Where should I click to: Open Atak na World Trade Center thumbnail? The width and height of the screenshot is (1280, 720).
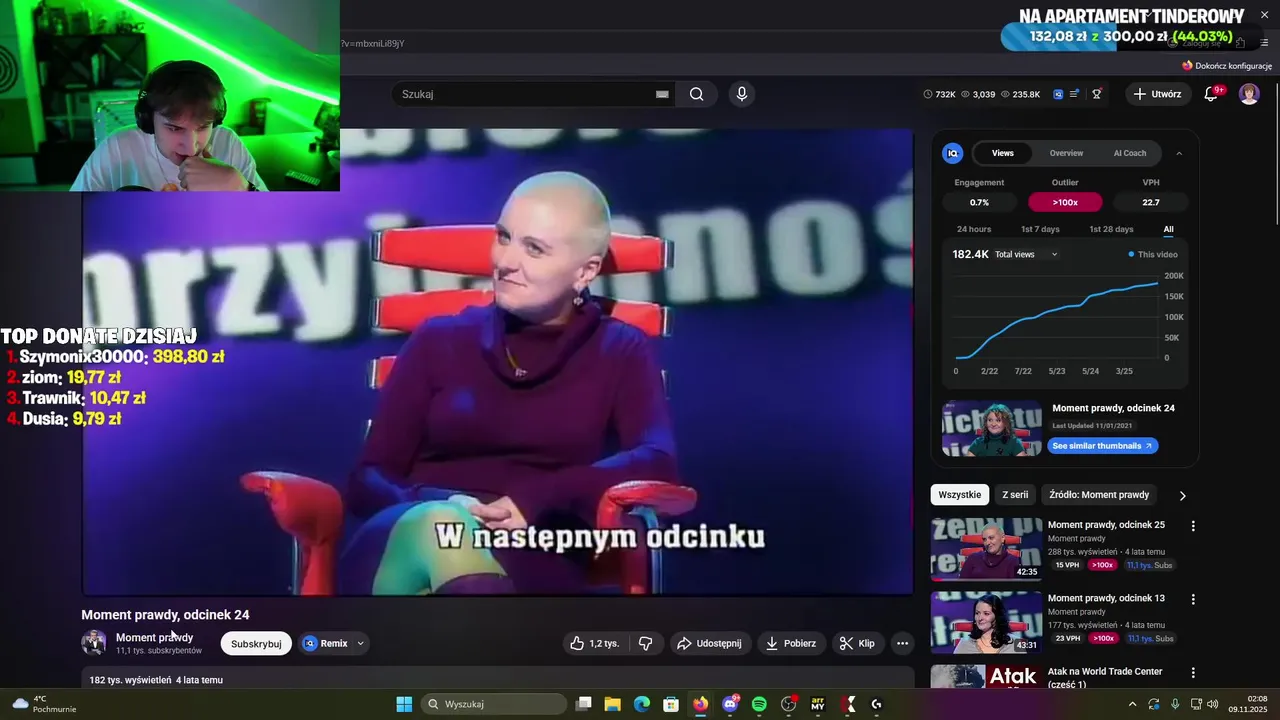986,677
